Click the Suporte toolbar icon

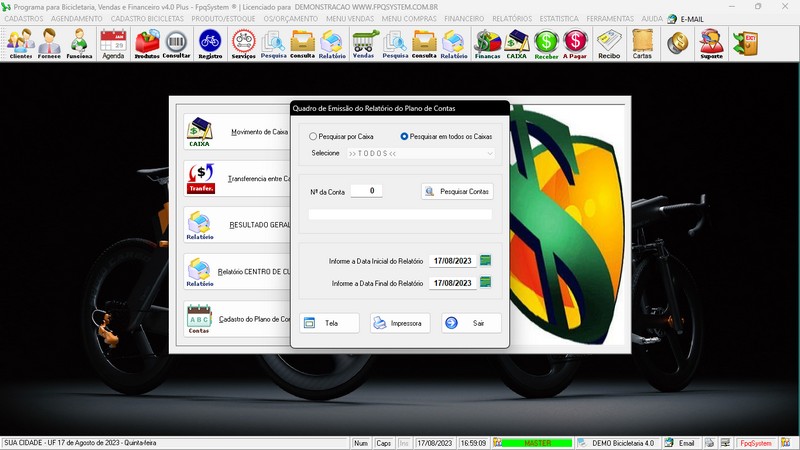point(711,43)
